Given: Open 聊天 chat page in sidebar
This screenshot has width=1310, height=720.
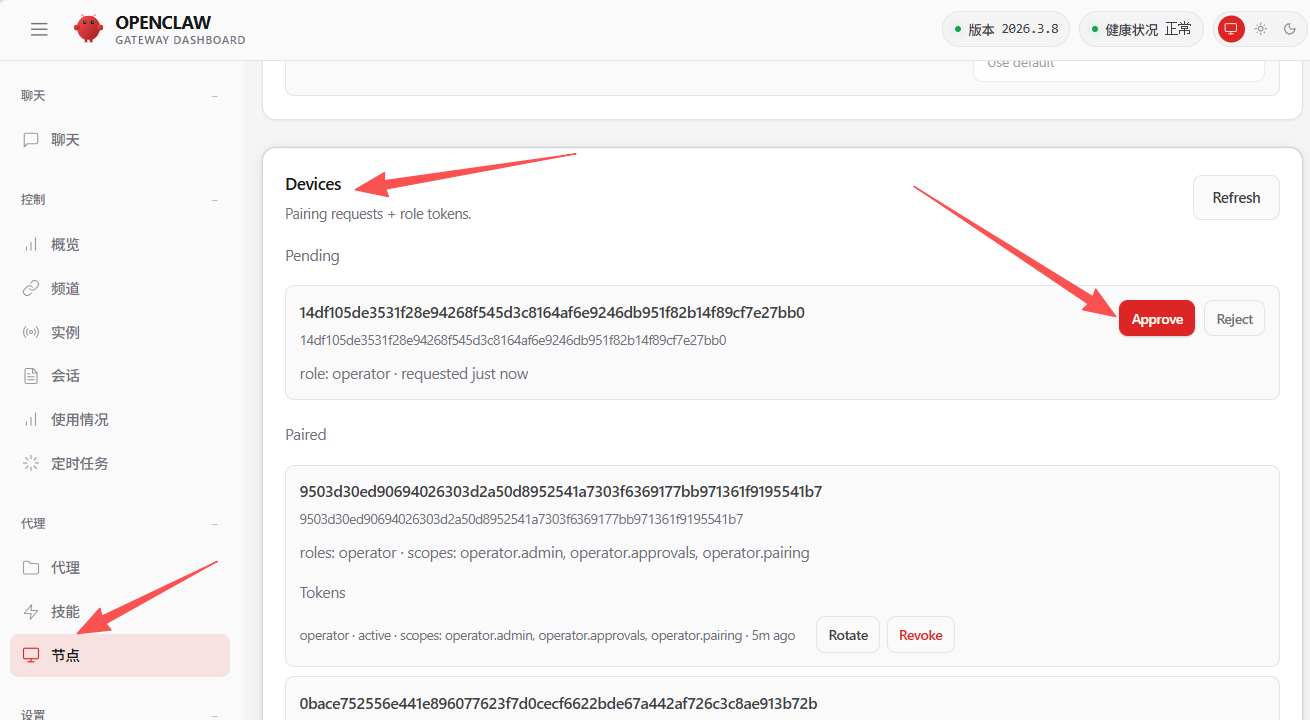Looking at the screenshot, I should [x=65, y=140].
